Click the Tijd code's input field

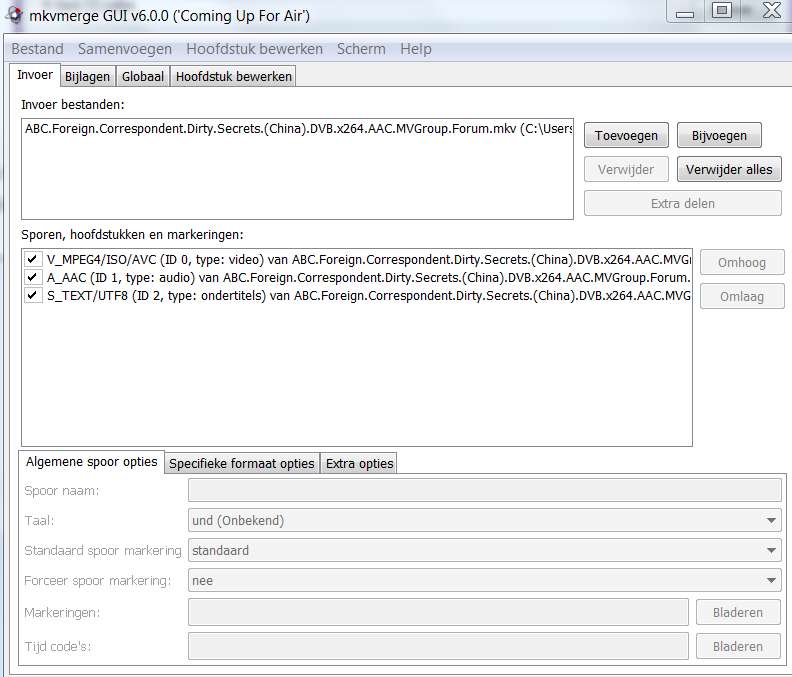438,646
